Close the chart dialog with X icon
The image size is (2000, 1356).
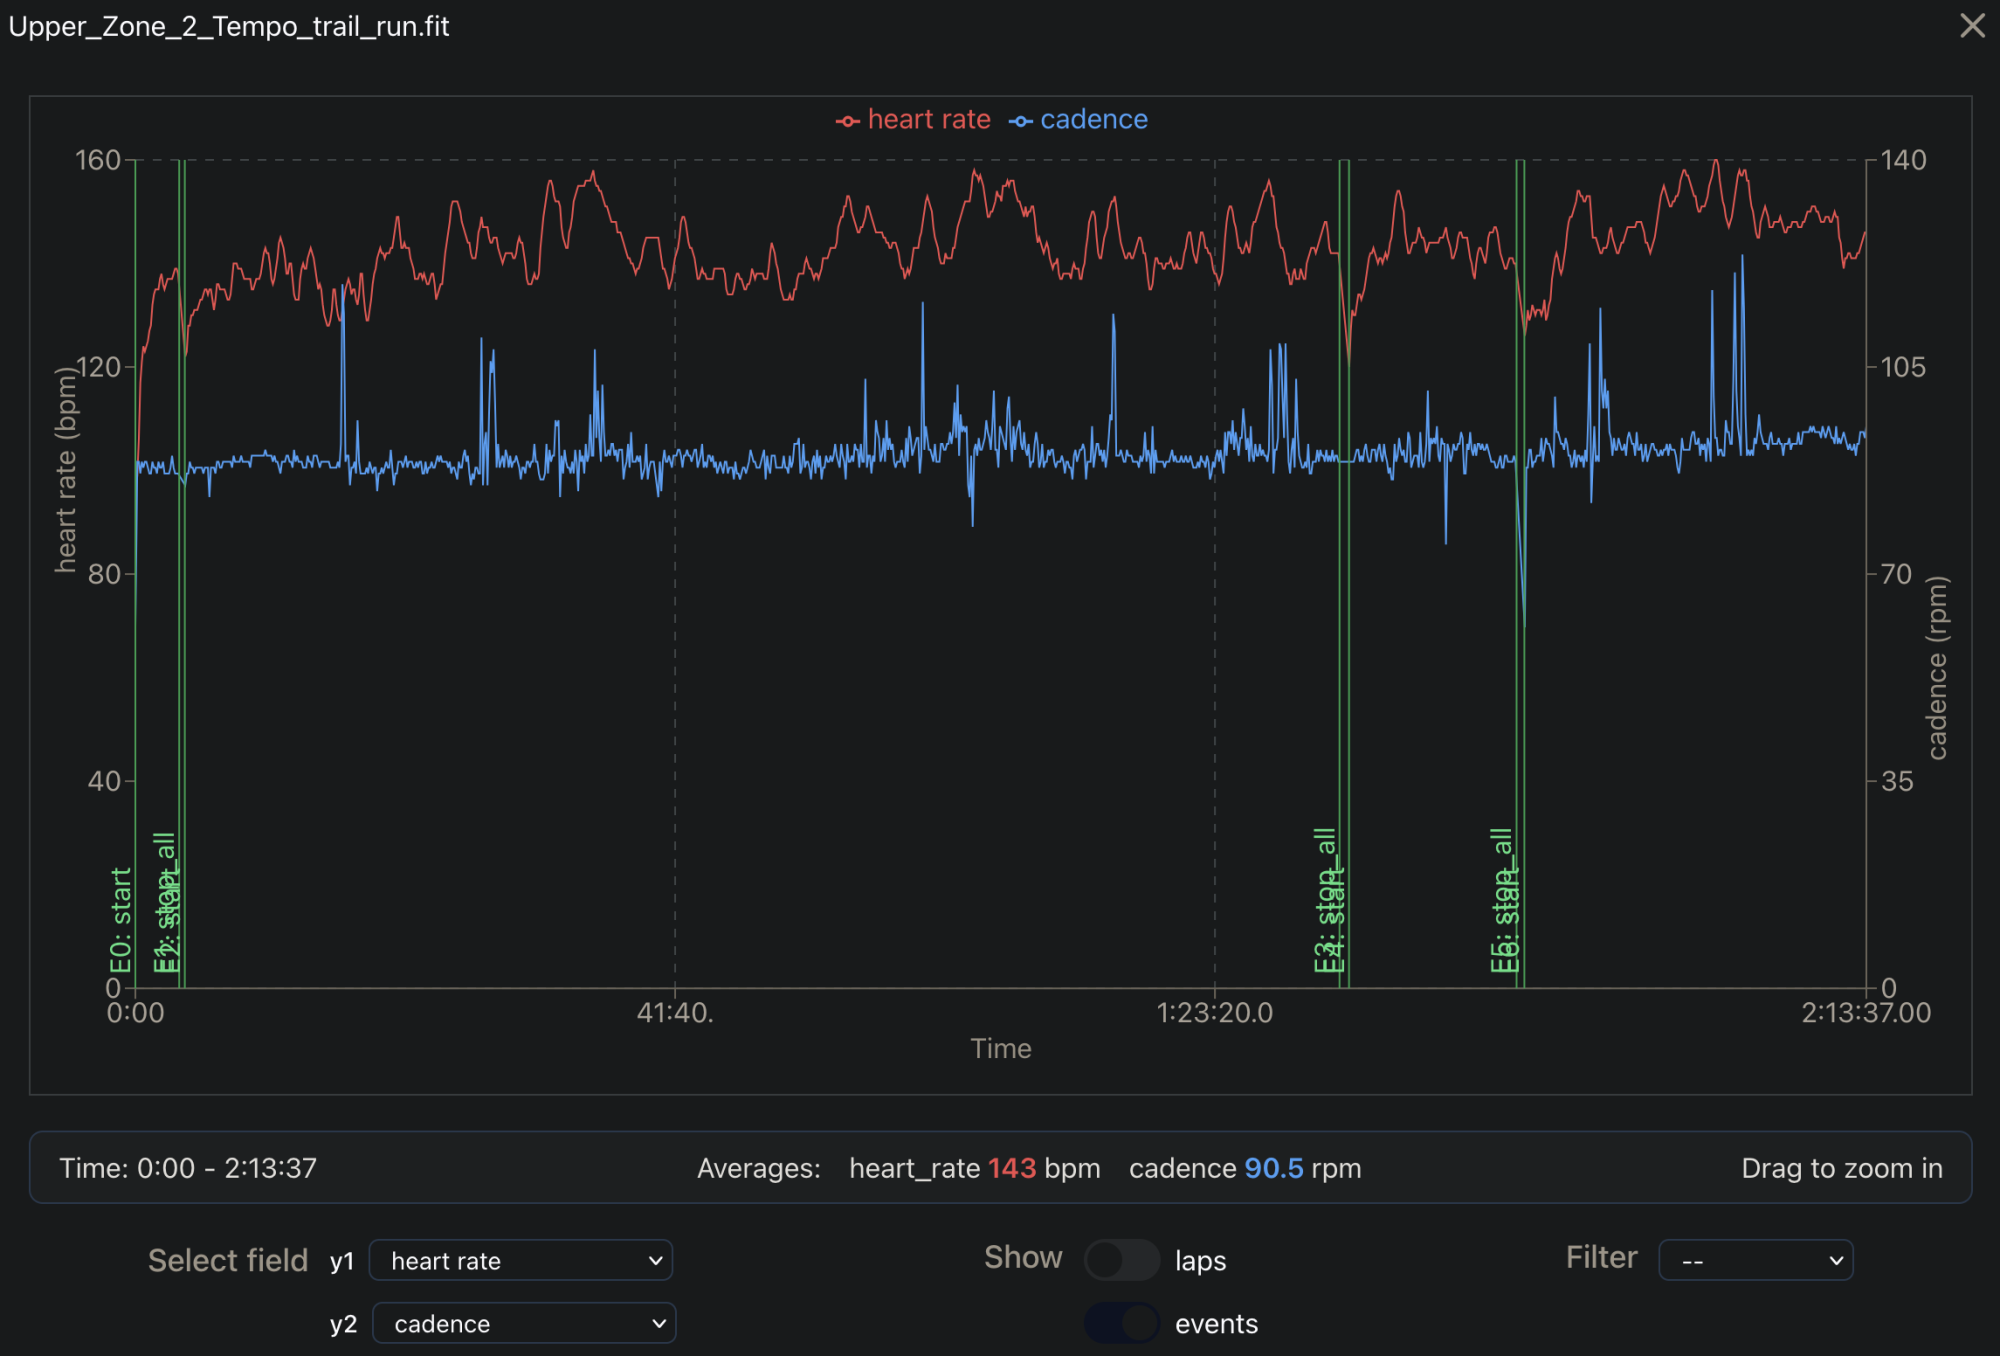pyautogui.click(x=1972, y=26)
